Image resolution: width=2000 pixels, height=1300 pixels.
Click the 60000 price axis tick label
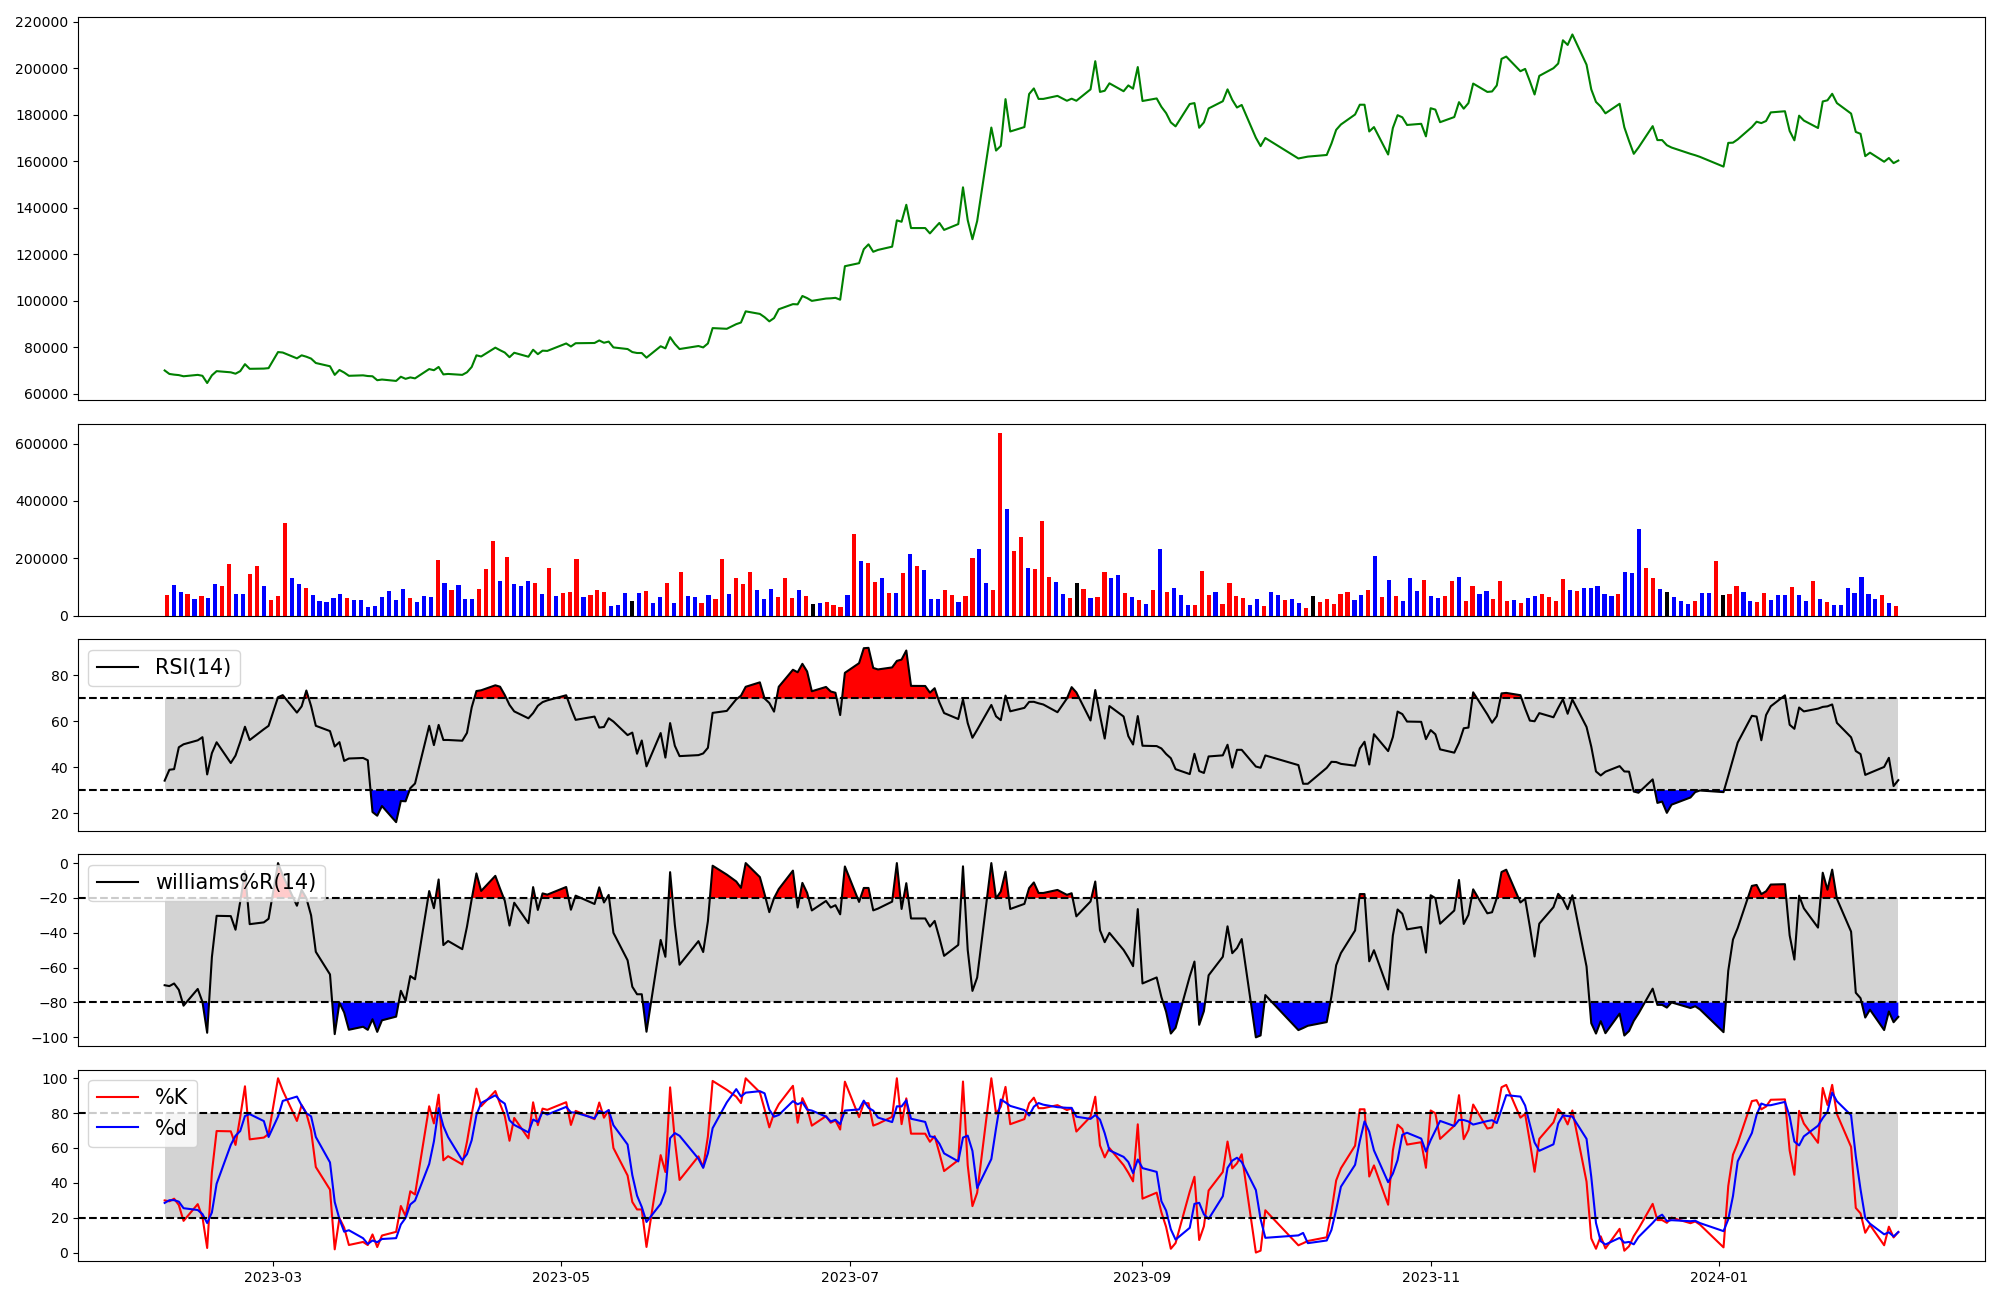coord(46,394)
